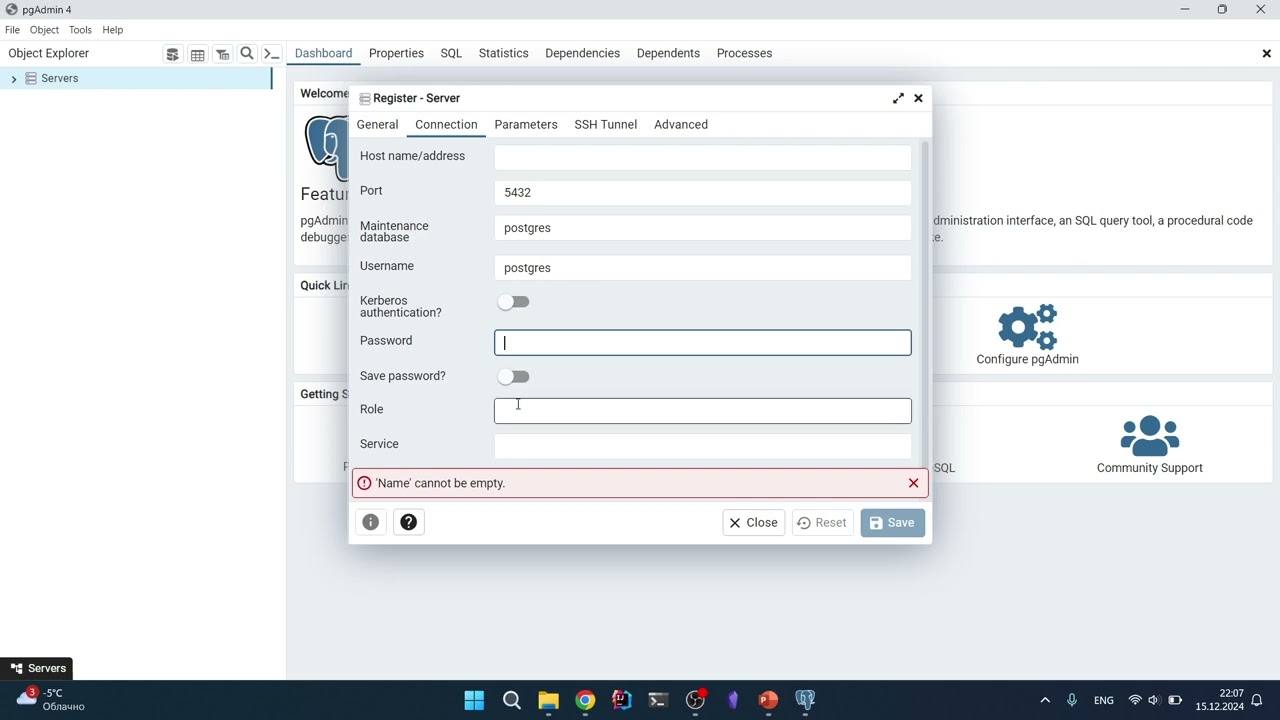Open the Object menu
This screenshot has width=1280, height=720.
44,30
